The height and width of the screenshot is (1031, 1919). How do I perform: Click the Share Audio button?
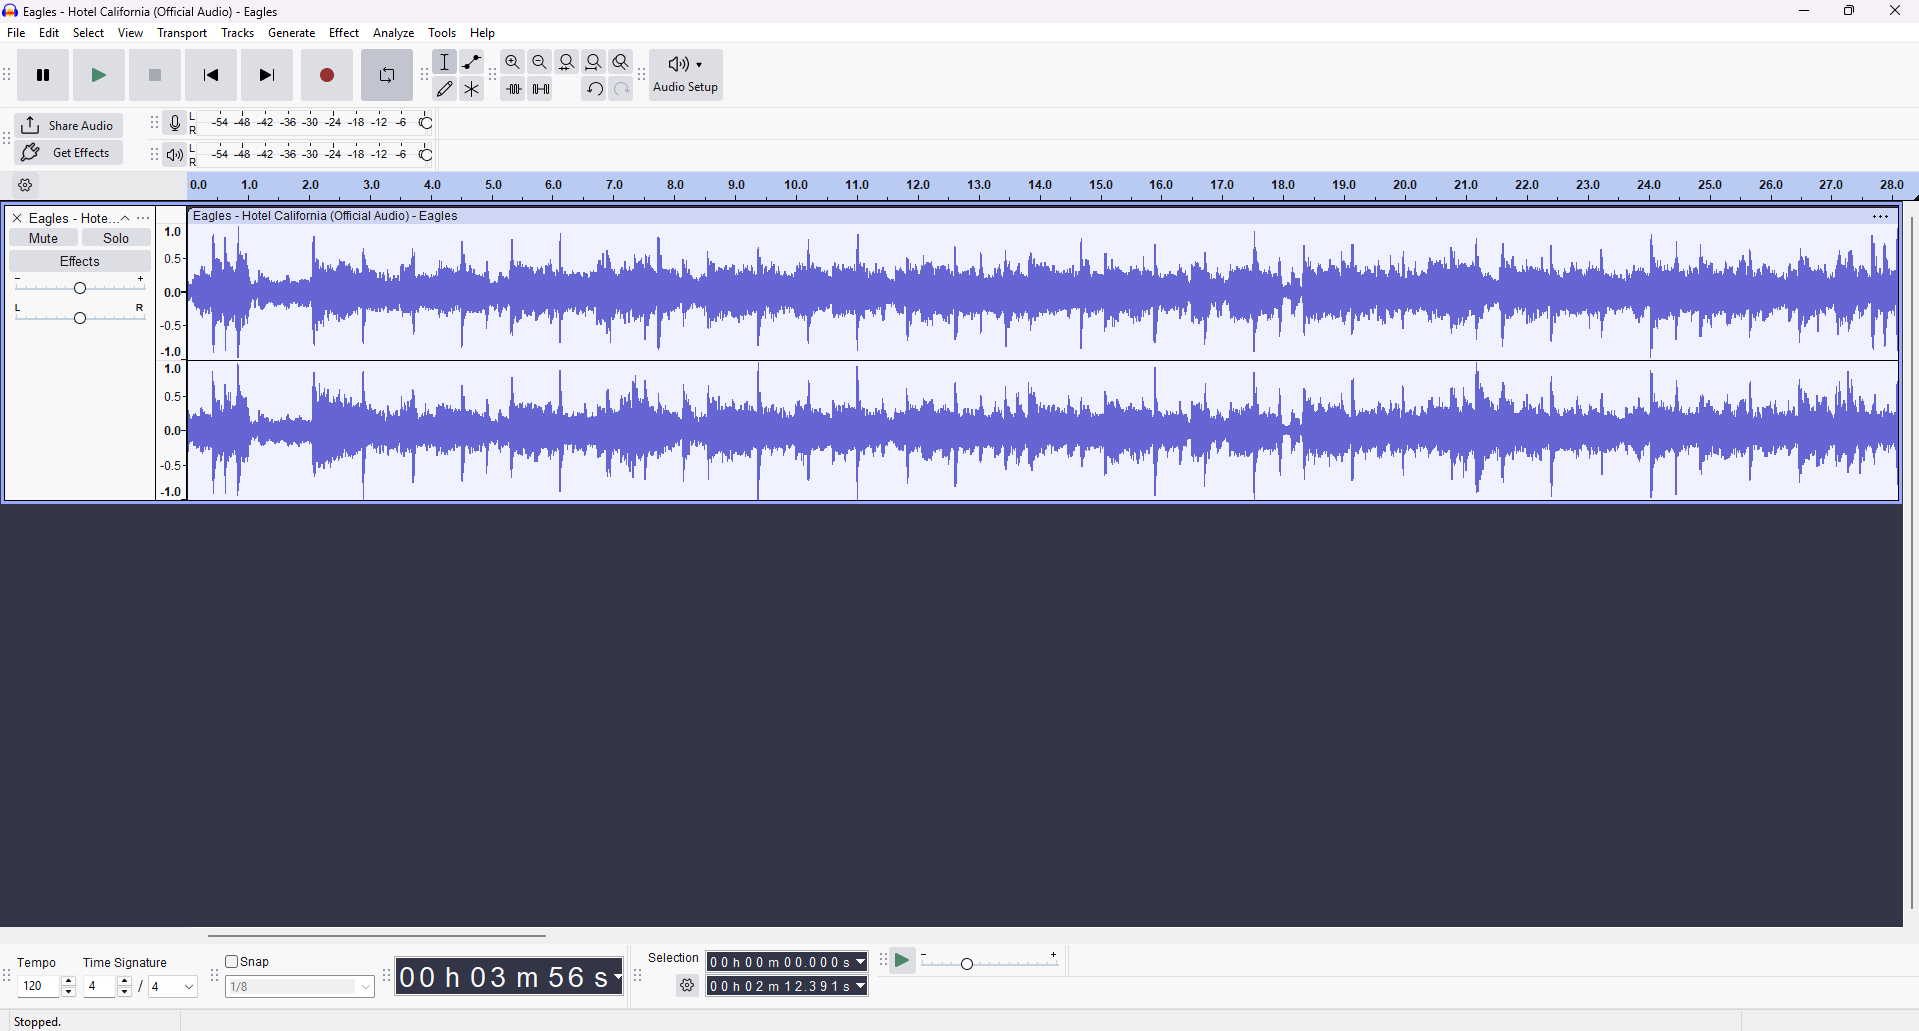coord(69,125)
